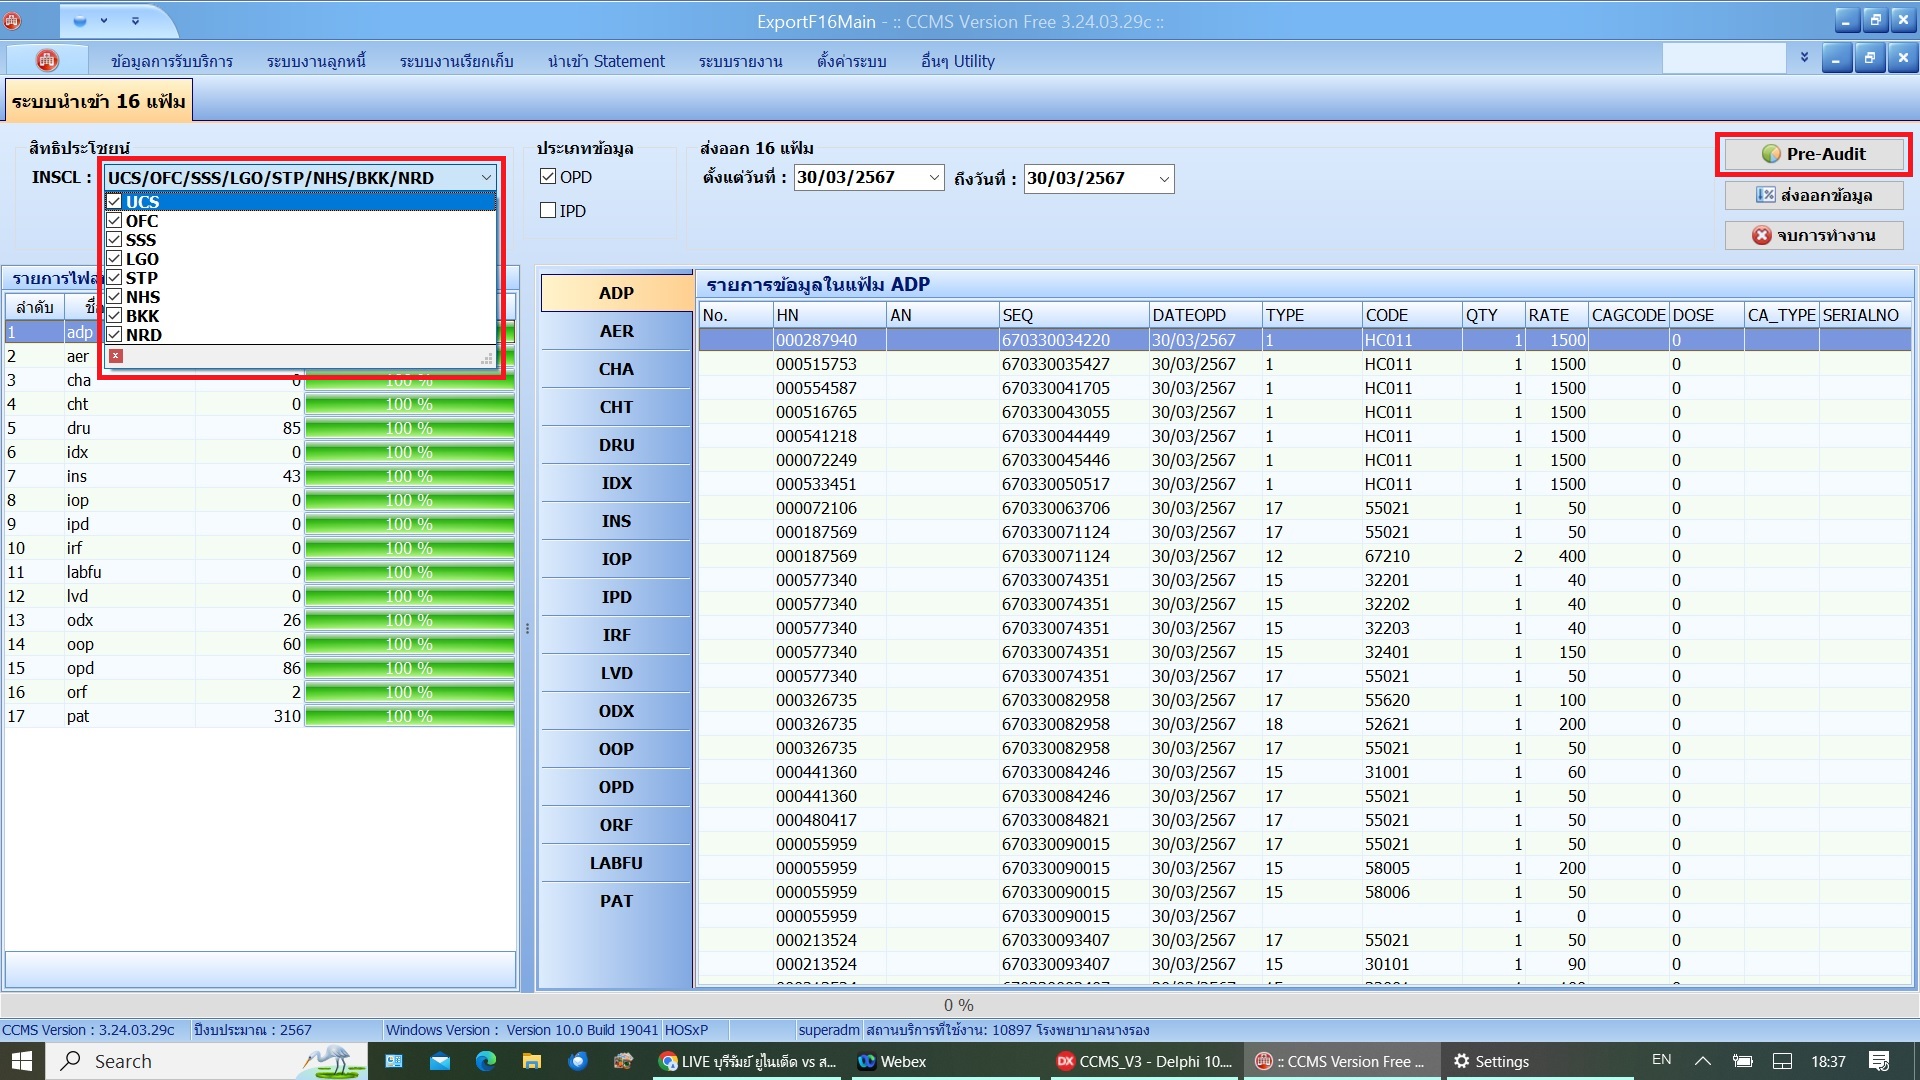Image resolution: width=1920 pixels, height=1080 pixels.
Task: Click progress bar for pat row
Action: 410,716
